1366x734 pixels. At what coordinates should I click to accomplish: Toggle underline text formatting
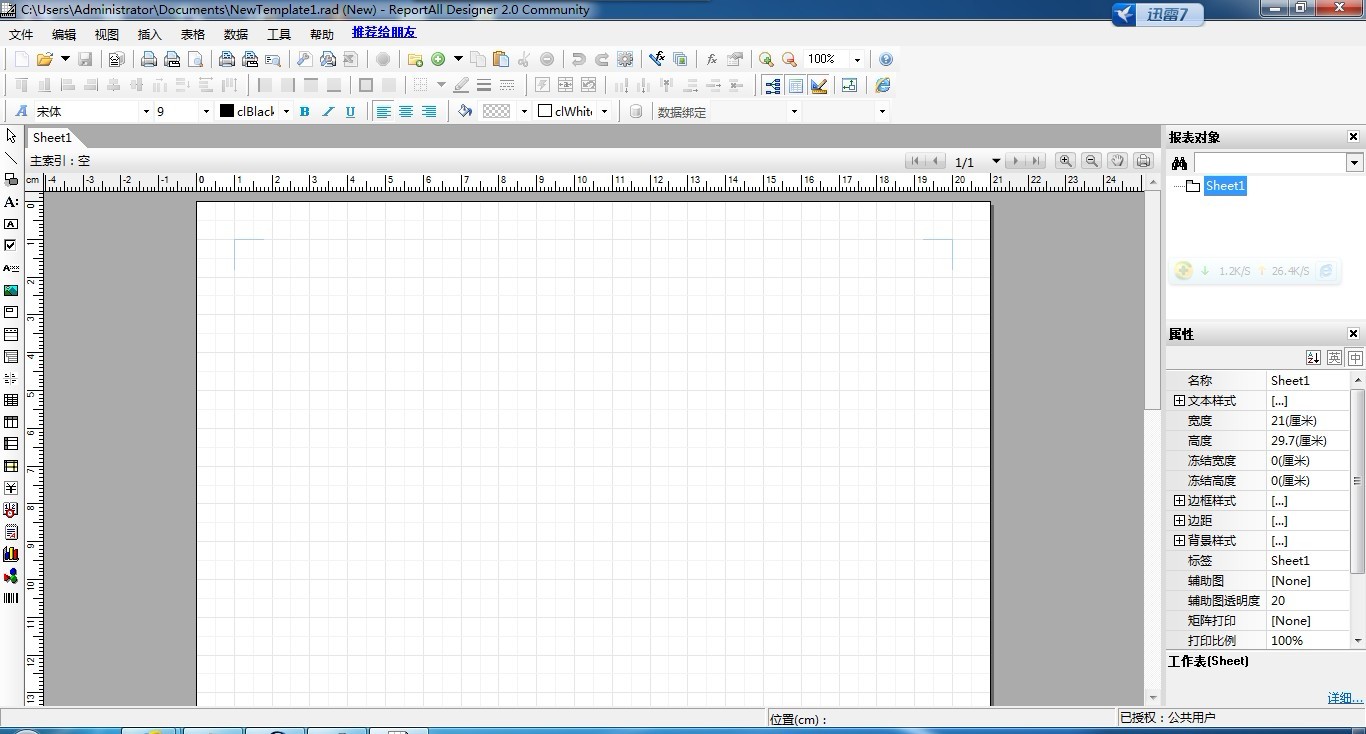[x=350, y=112]
